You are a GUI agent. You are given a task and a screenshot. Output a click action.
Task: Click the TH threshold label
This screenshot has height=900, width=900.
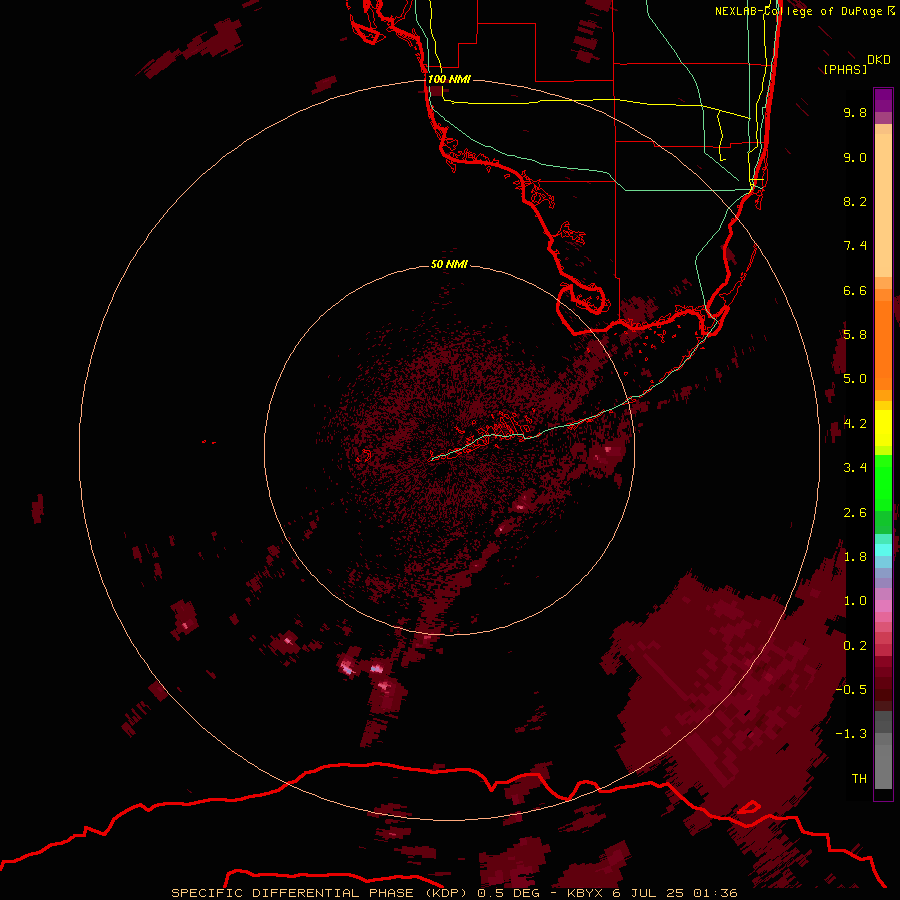coord(859,779)
